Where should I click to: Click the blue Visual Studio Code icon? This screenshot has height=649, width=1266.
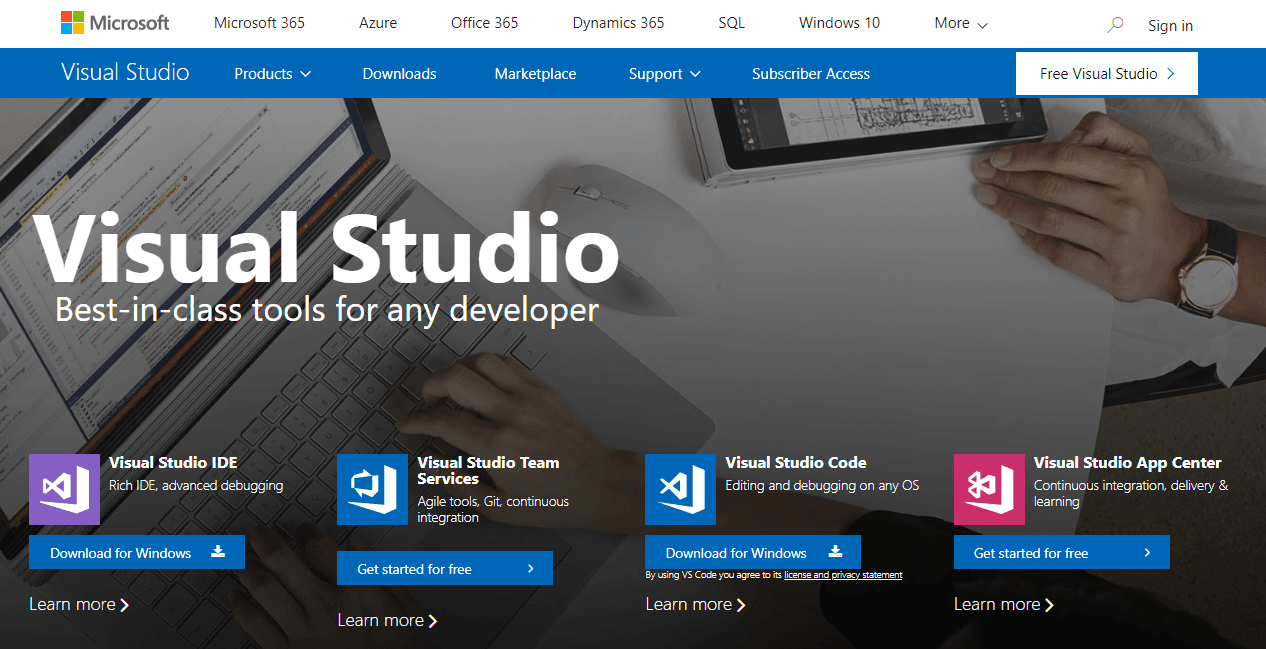[x=680, y=489]
